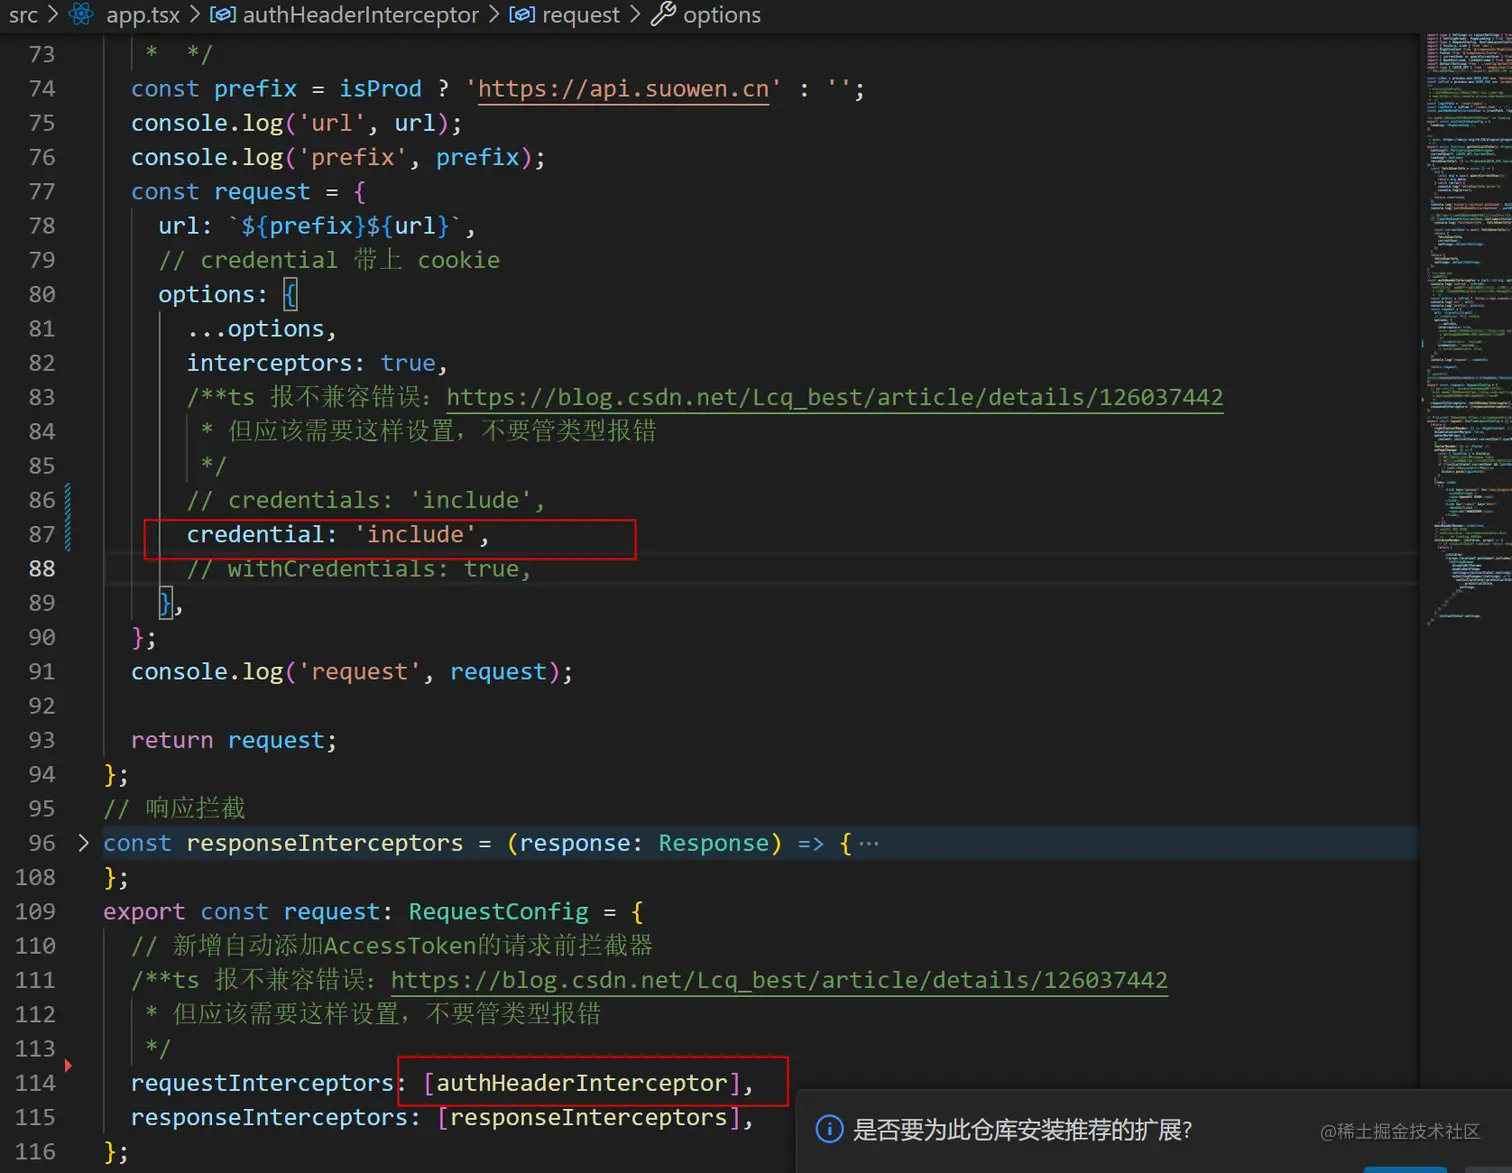Screen dimensions: 1512x1173
Task: Click the comment "// credentials: 'include'," on line 86
Action: click(365, 500)
